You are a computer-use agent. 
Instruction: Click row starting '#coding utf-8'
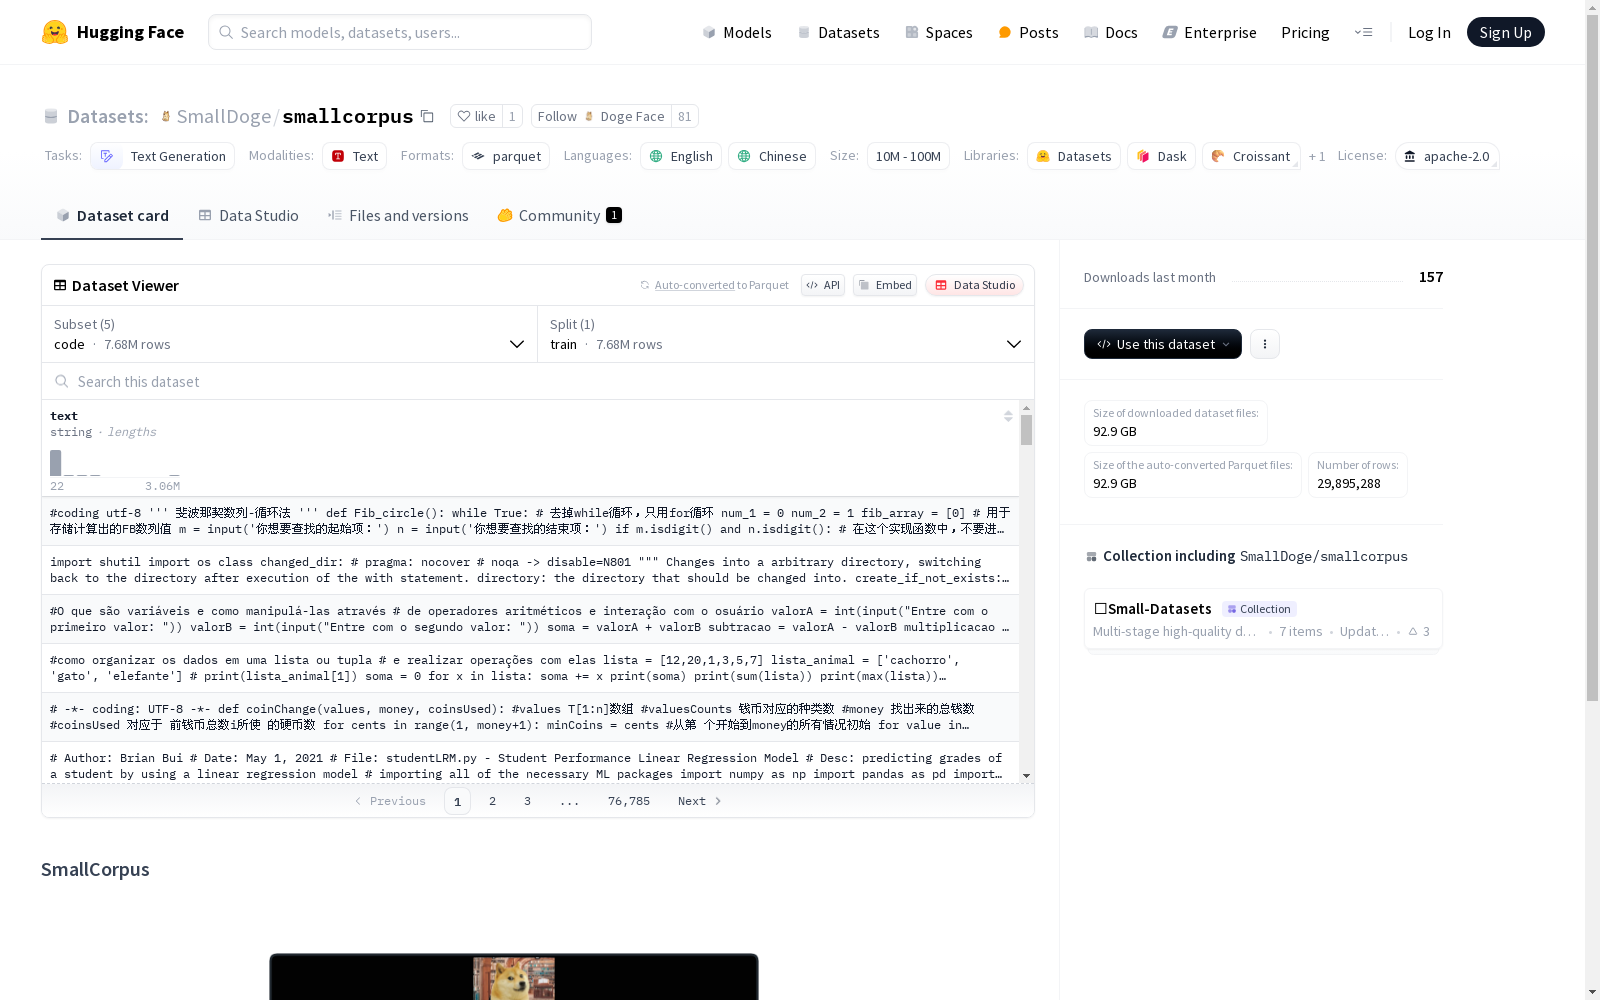click(x=530, y=521)
